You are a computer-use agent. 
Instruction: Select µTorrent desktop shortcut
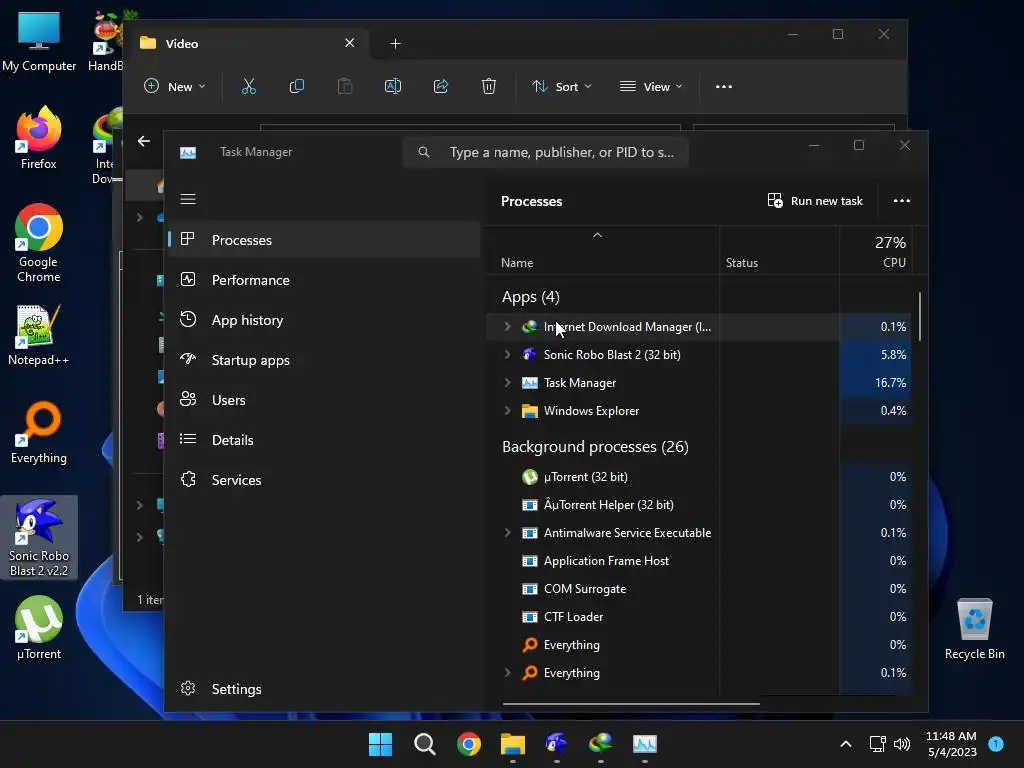(39, 628)
